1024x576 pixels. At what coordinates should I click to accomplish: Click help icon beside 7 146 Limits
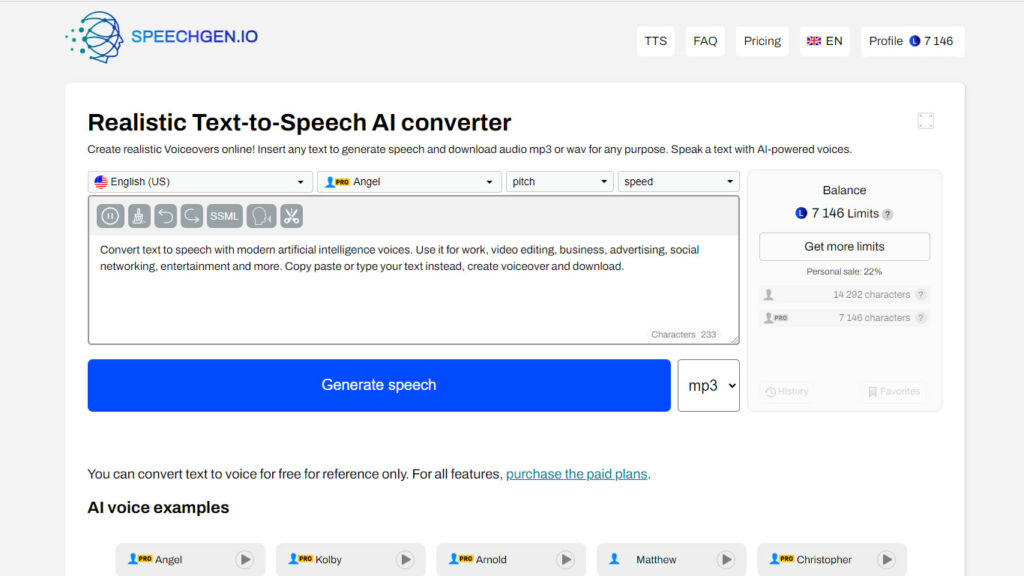(x=887, y=214)
